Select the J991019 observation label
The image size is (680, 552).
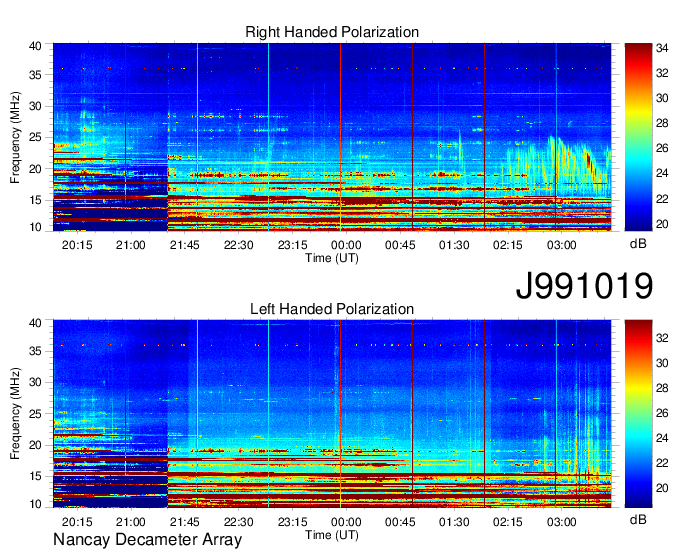point(584,286)
